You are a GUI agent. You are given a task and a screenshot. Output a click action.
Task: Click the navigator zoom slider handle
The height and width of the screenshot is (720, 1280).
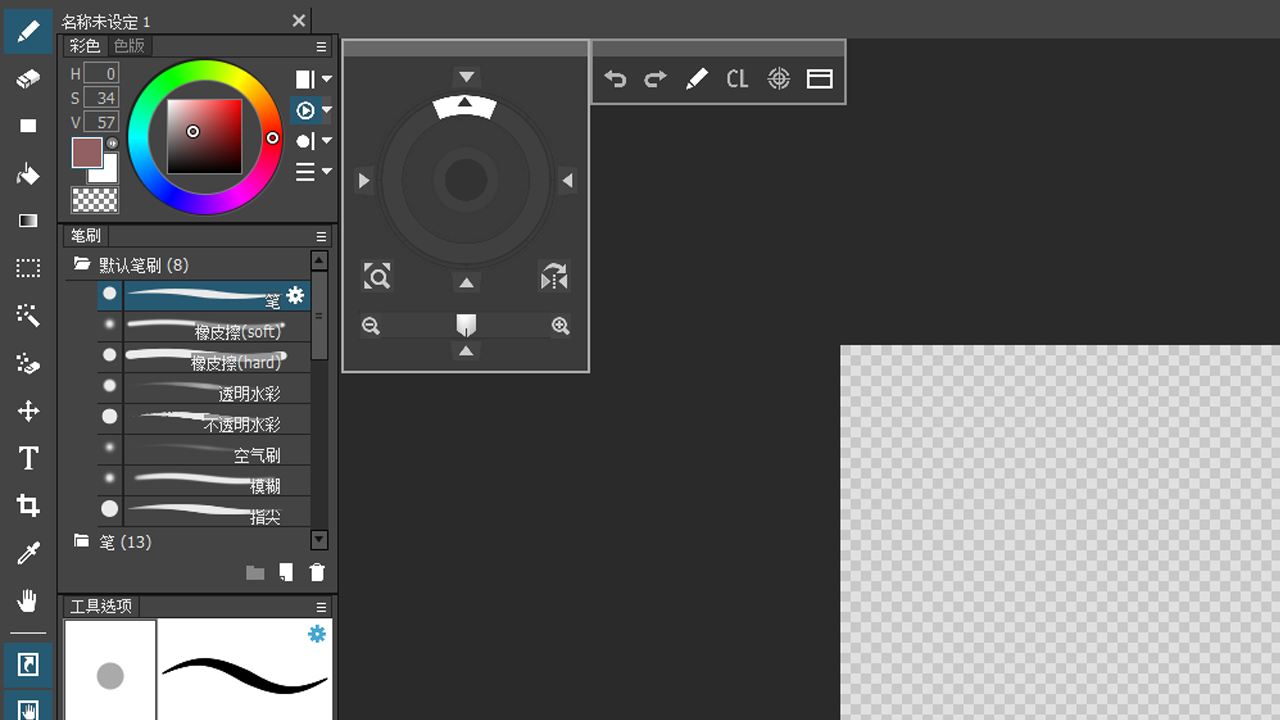(466, 325)
